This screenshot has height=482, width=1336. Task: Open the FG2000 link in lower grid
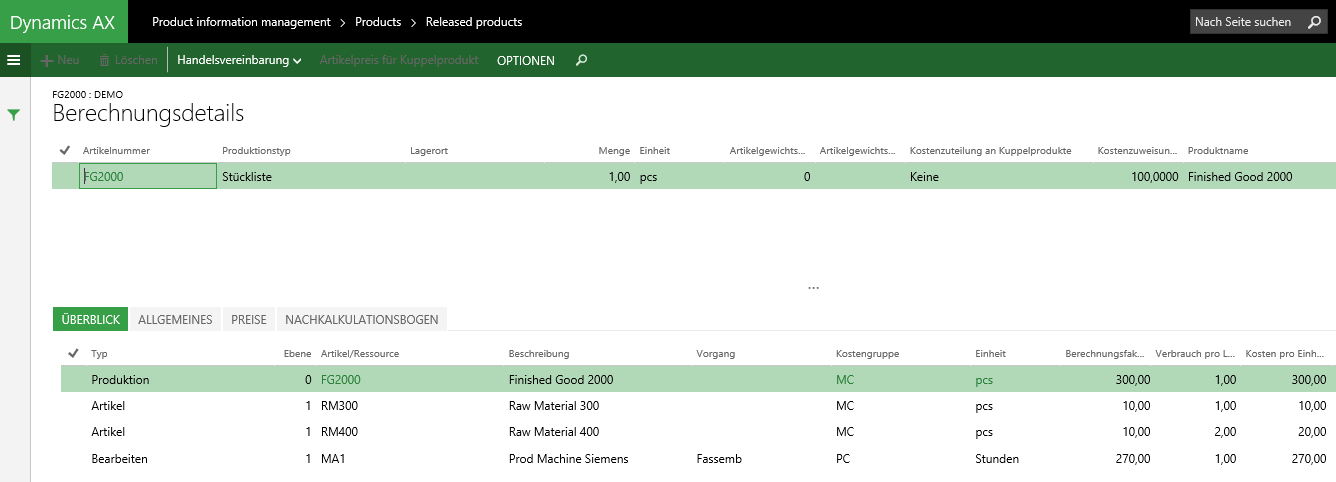pos(341,380)
